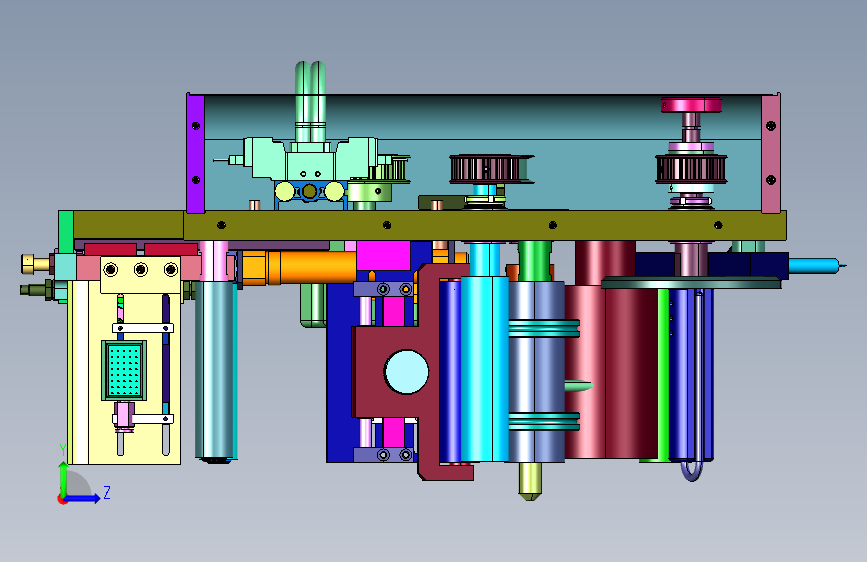Viewport: 867px width, 562px height.
Task: Select the maroon cross-shaped bracket
Action: tap(411, 372)
